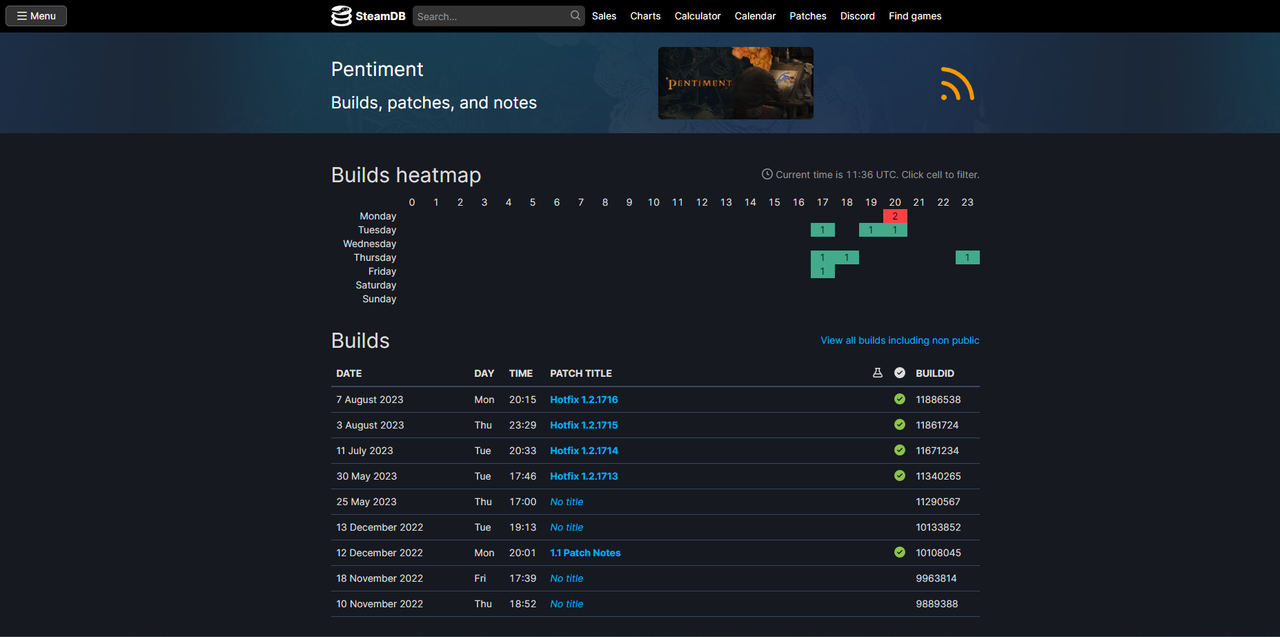Open 1.1 Patch Notes link

click(x=585, y=553)
